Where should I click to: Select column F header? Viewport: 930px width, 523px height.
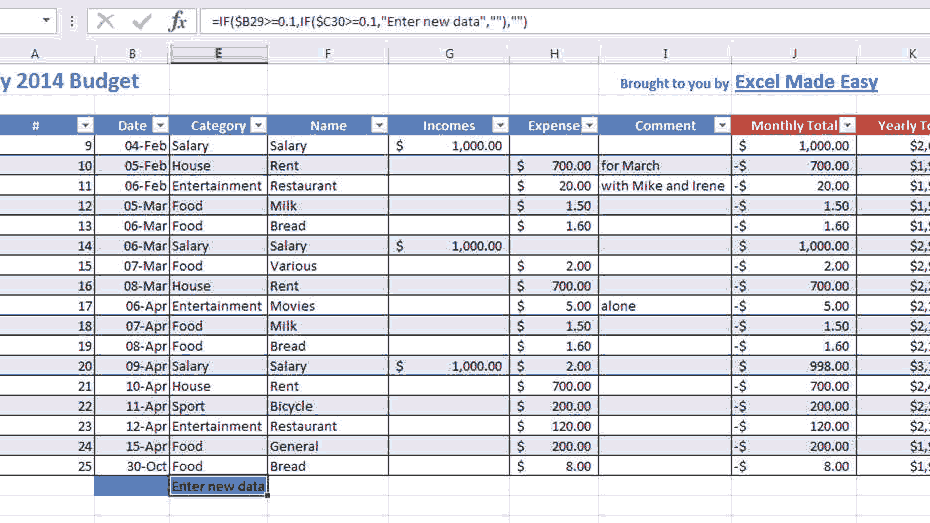[328, 54]
